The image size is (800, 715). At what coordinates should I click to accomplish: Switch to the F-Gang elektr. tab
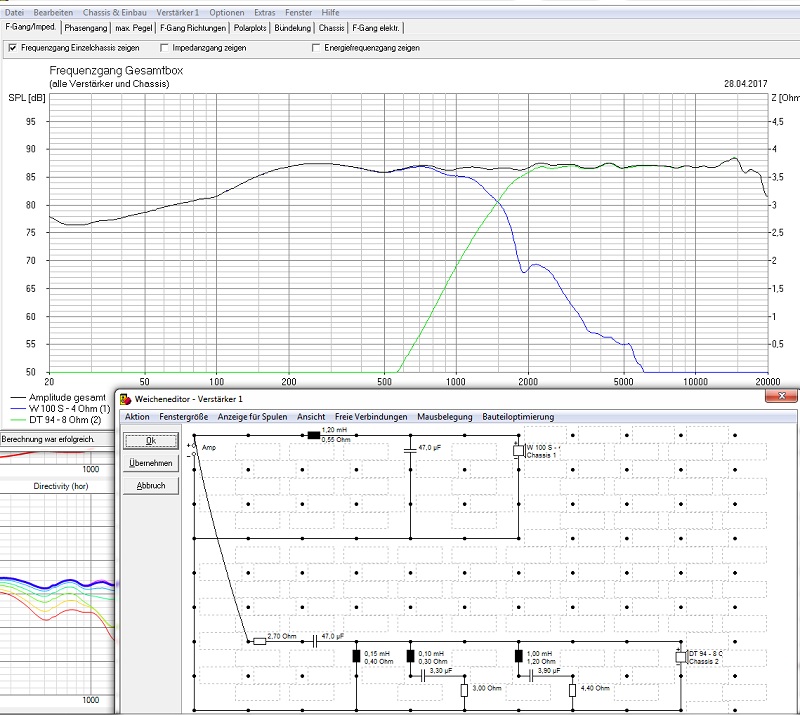coord(376,28)
